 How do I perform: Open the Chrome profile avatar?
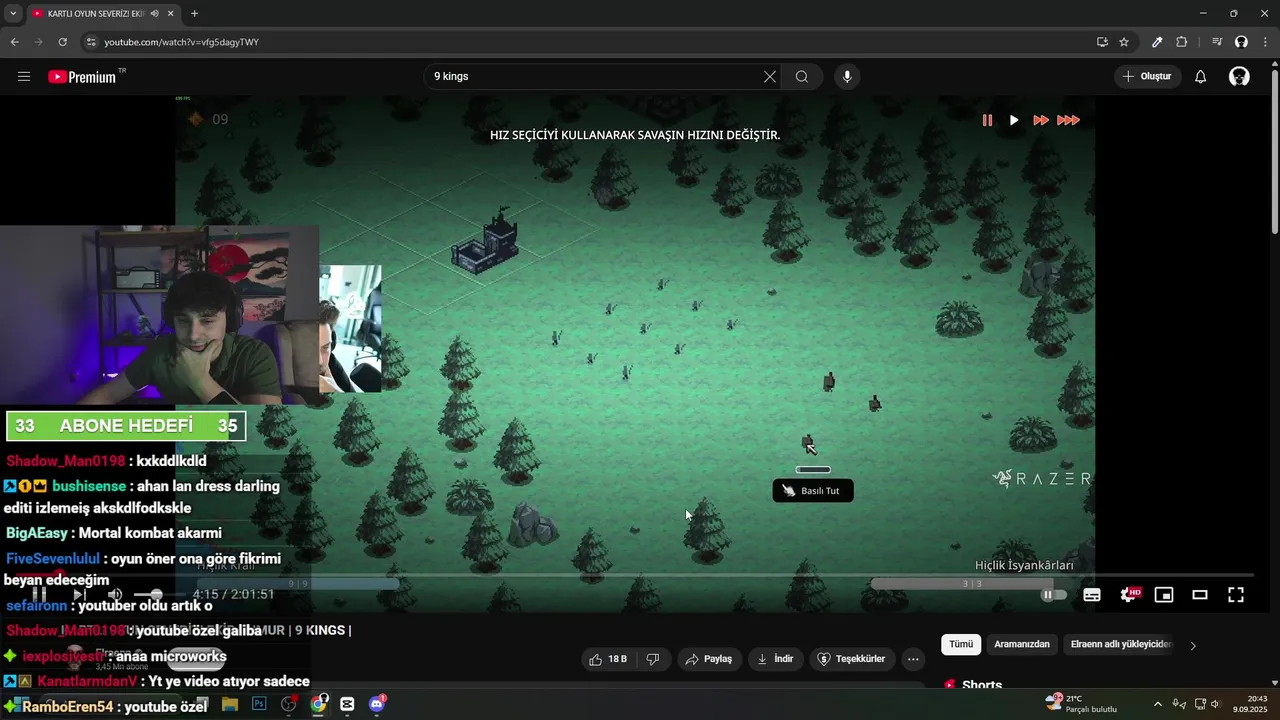pos(1241,42)
